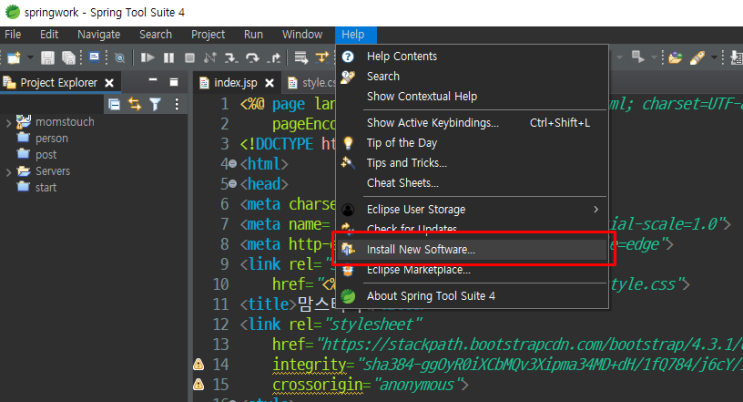Click the Search highlighter pen toolbar icon

(697, 58)
